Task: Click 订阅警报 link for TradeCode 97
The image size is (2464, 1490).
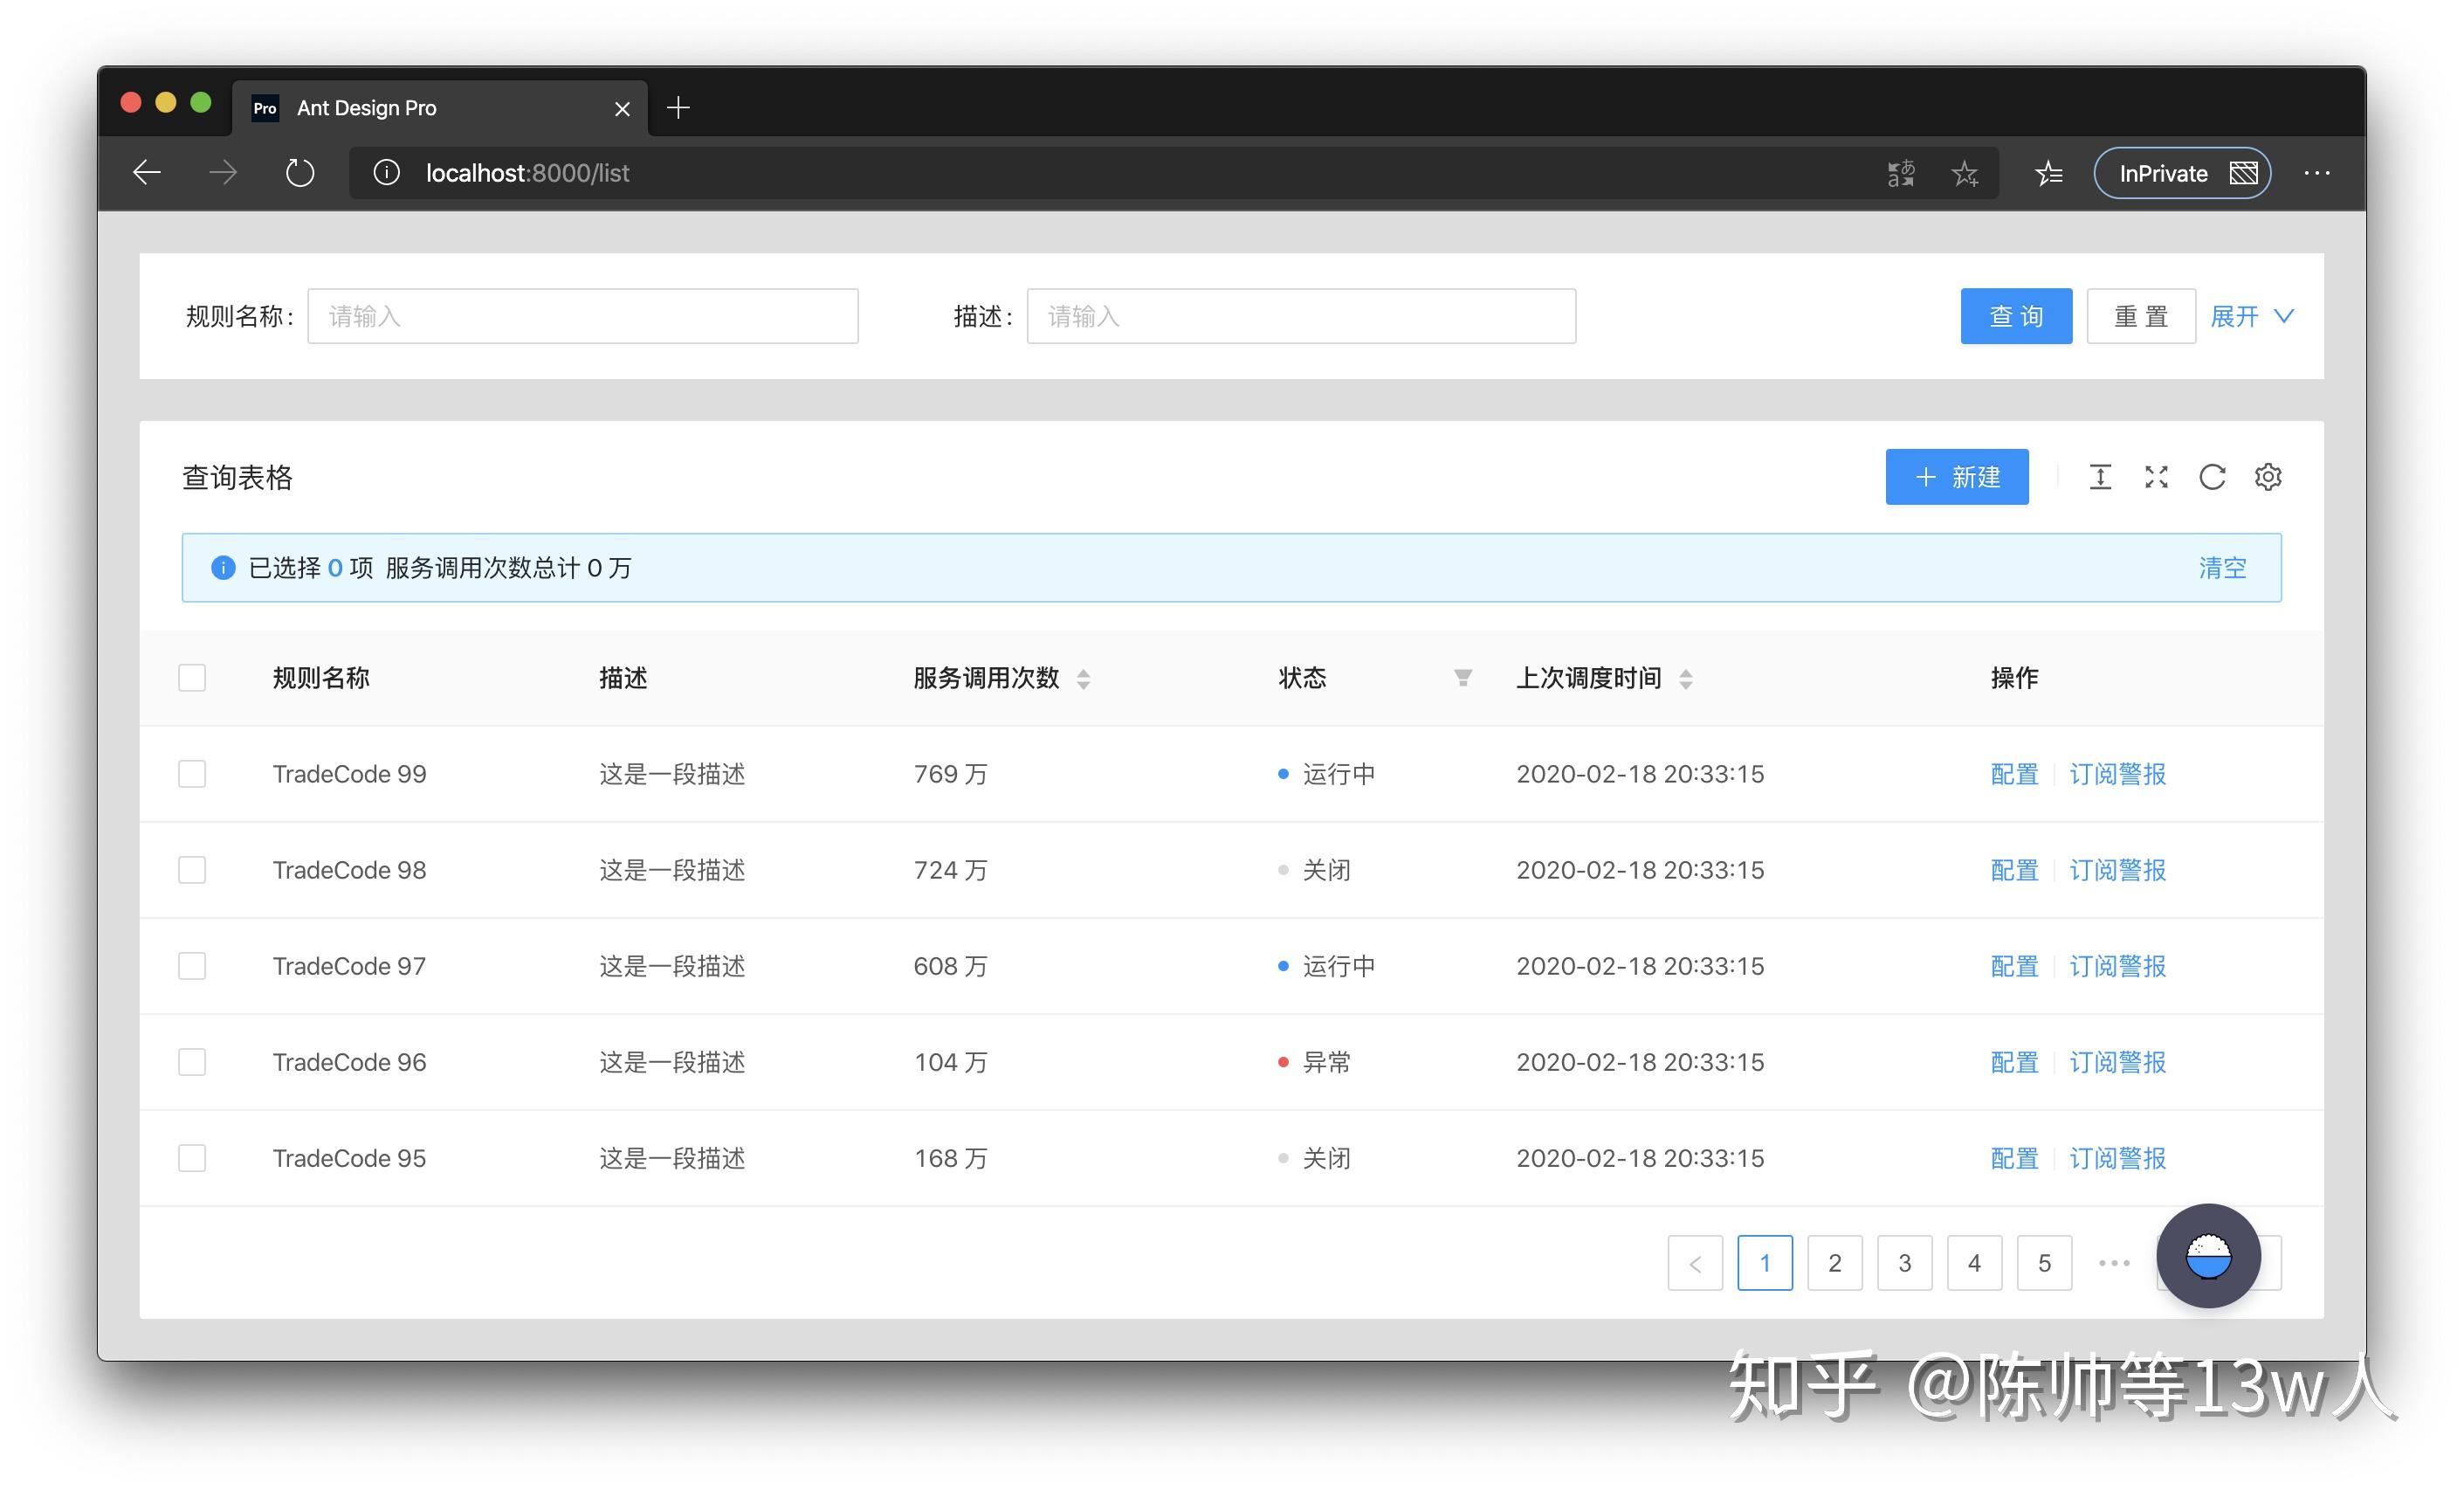Action: [2117, 966]
